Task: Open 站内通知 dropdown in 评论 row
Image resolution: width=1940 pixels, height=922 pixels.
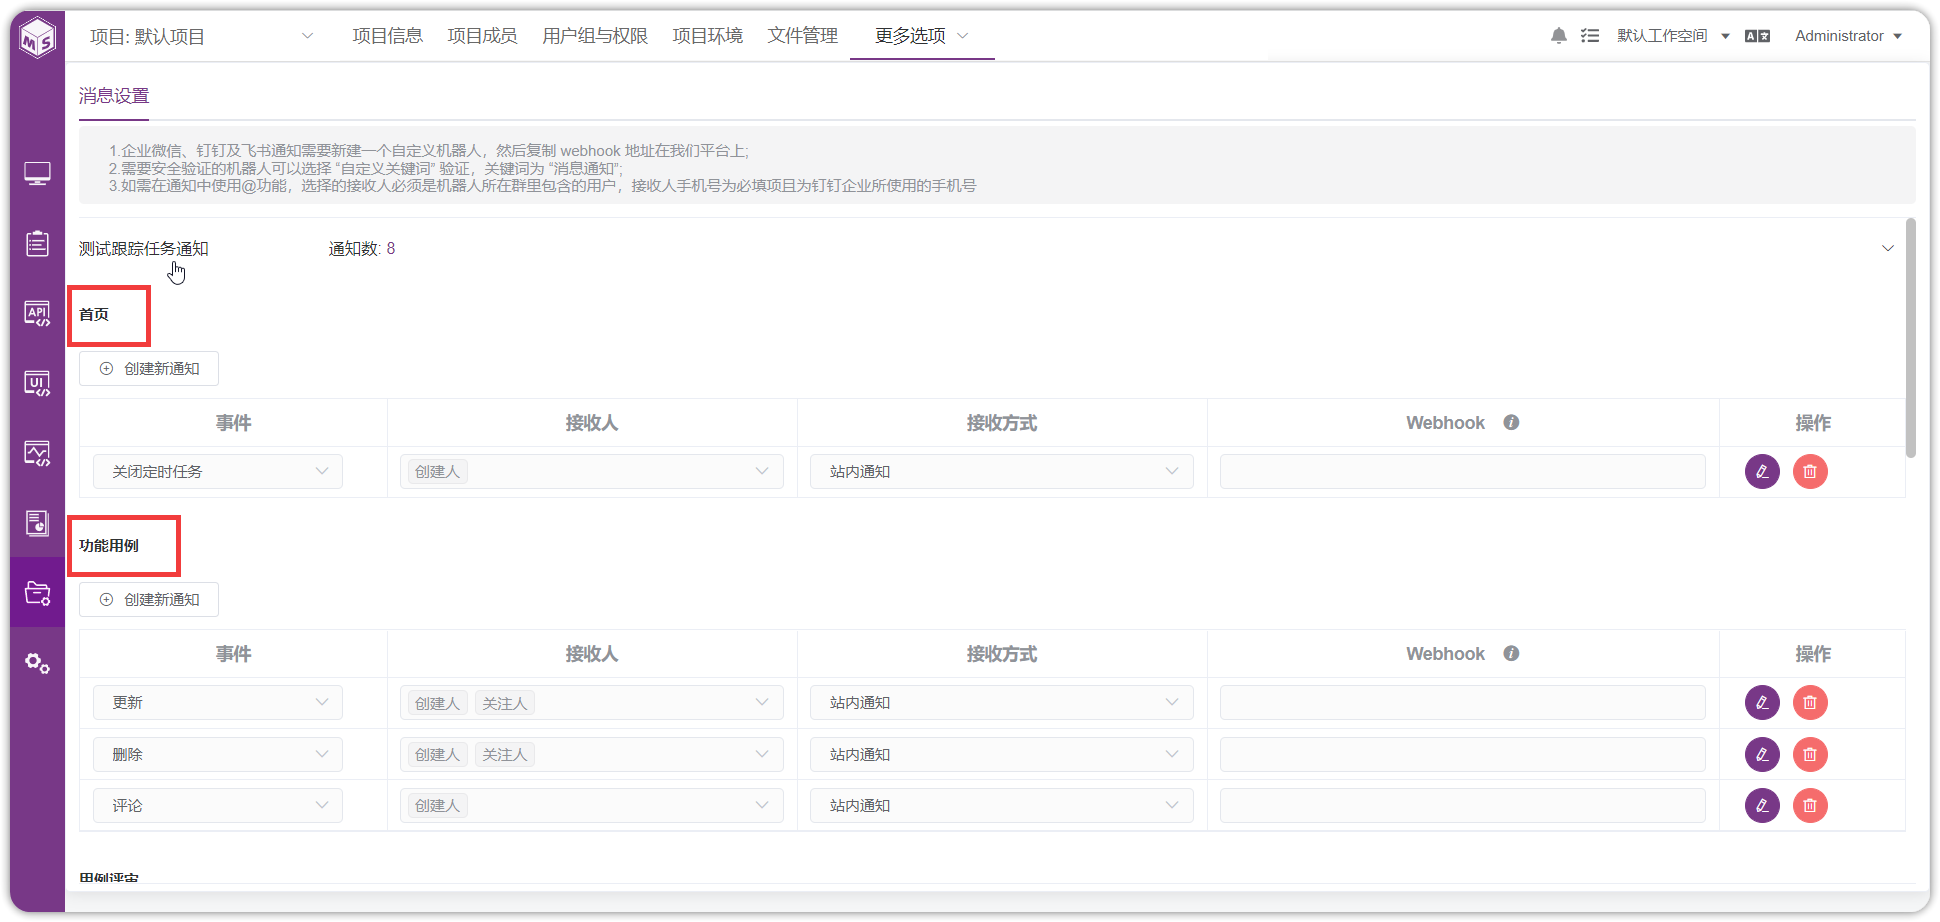Action: [1002, 805]
